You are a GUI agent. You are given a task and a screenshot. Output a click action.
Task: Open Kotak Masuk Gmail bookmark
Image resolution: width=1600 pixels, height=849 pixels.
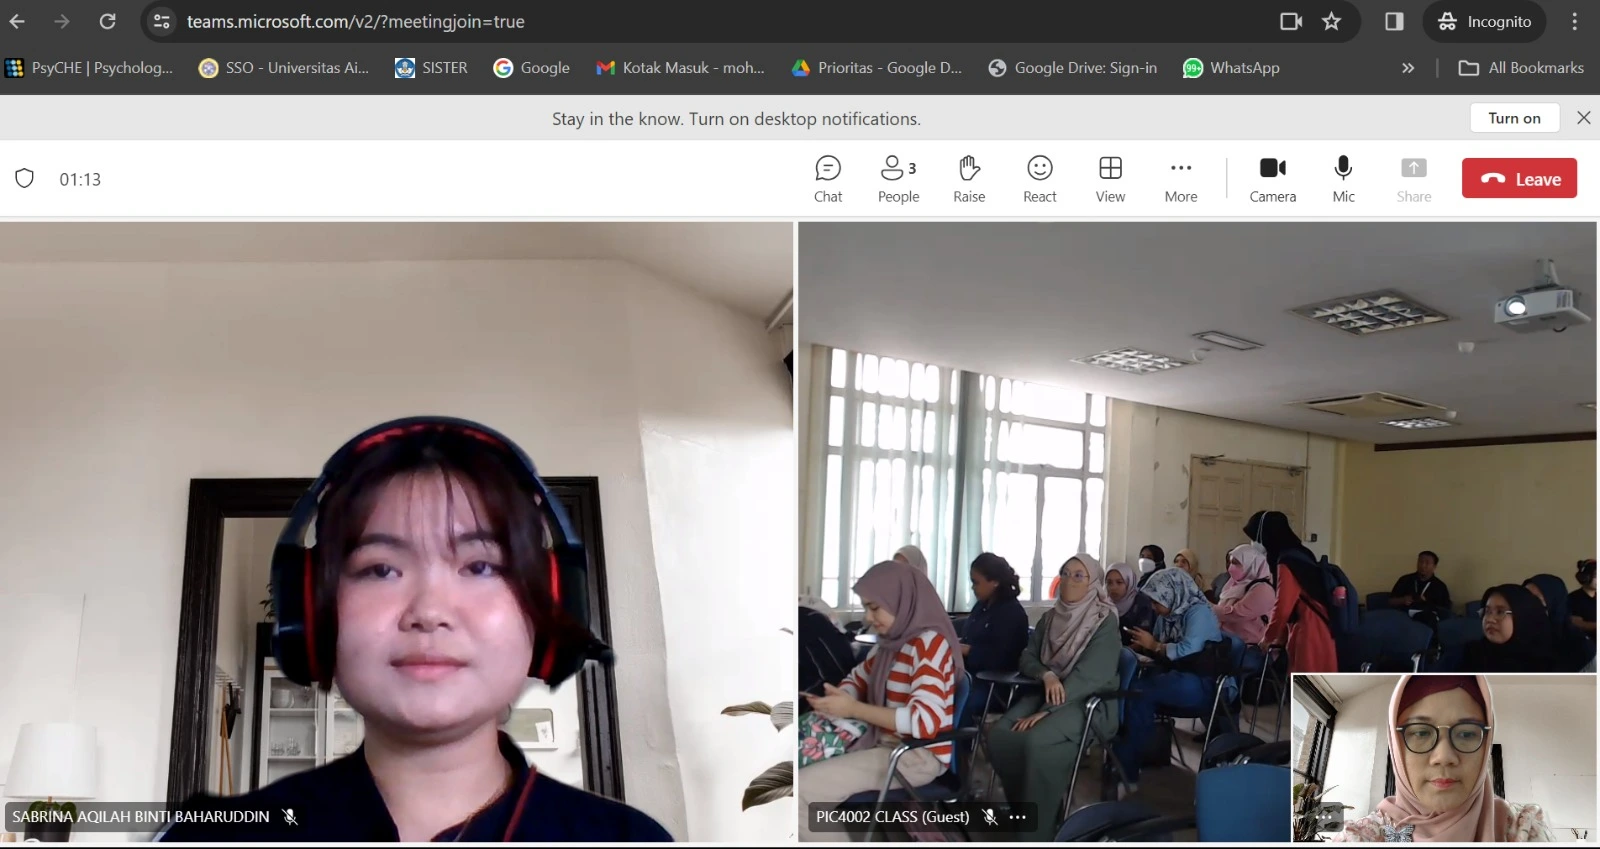coord(680,68)
